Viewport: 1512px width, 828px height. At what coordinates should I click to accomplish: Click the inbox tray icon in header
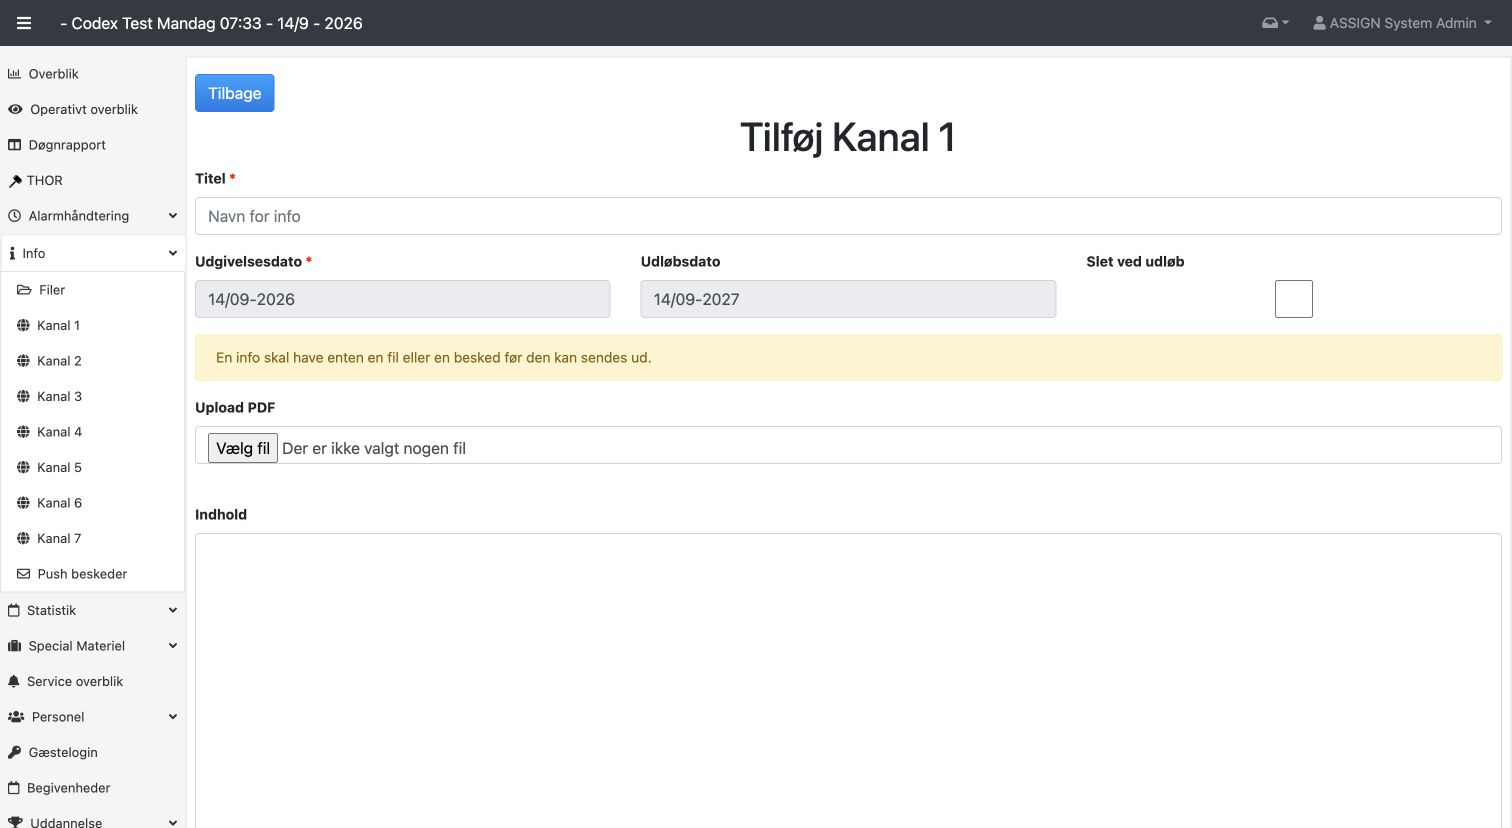click(1269, 23)
